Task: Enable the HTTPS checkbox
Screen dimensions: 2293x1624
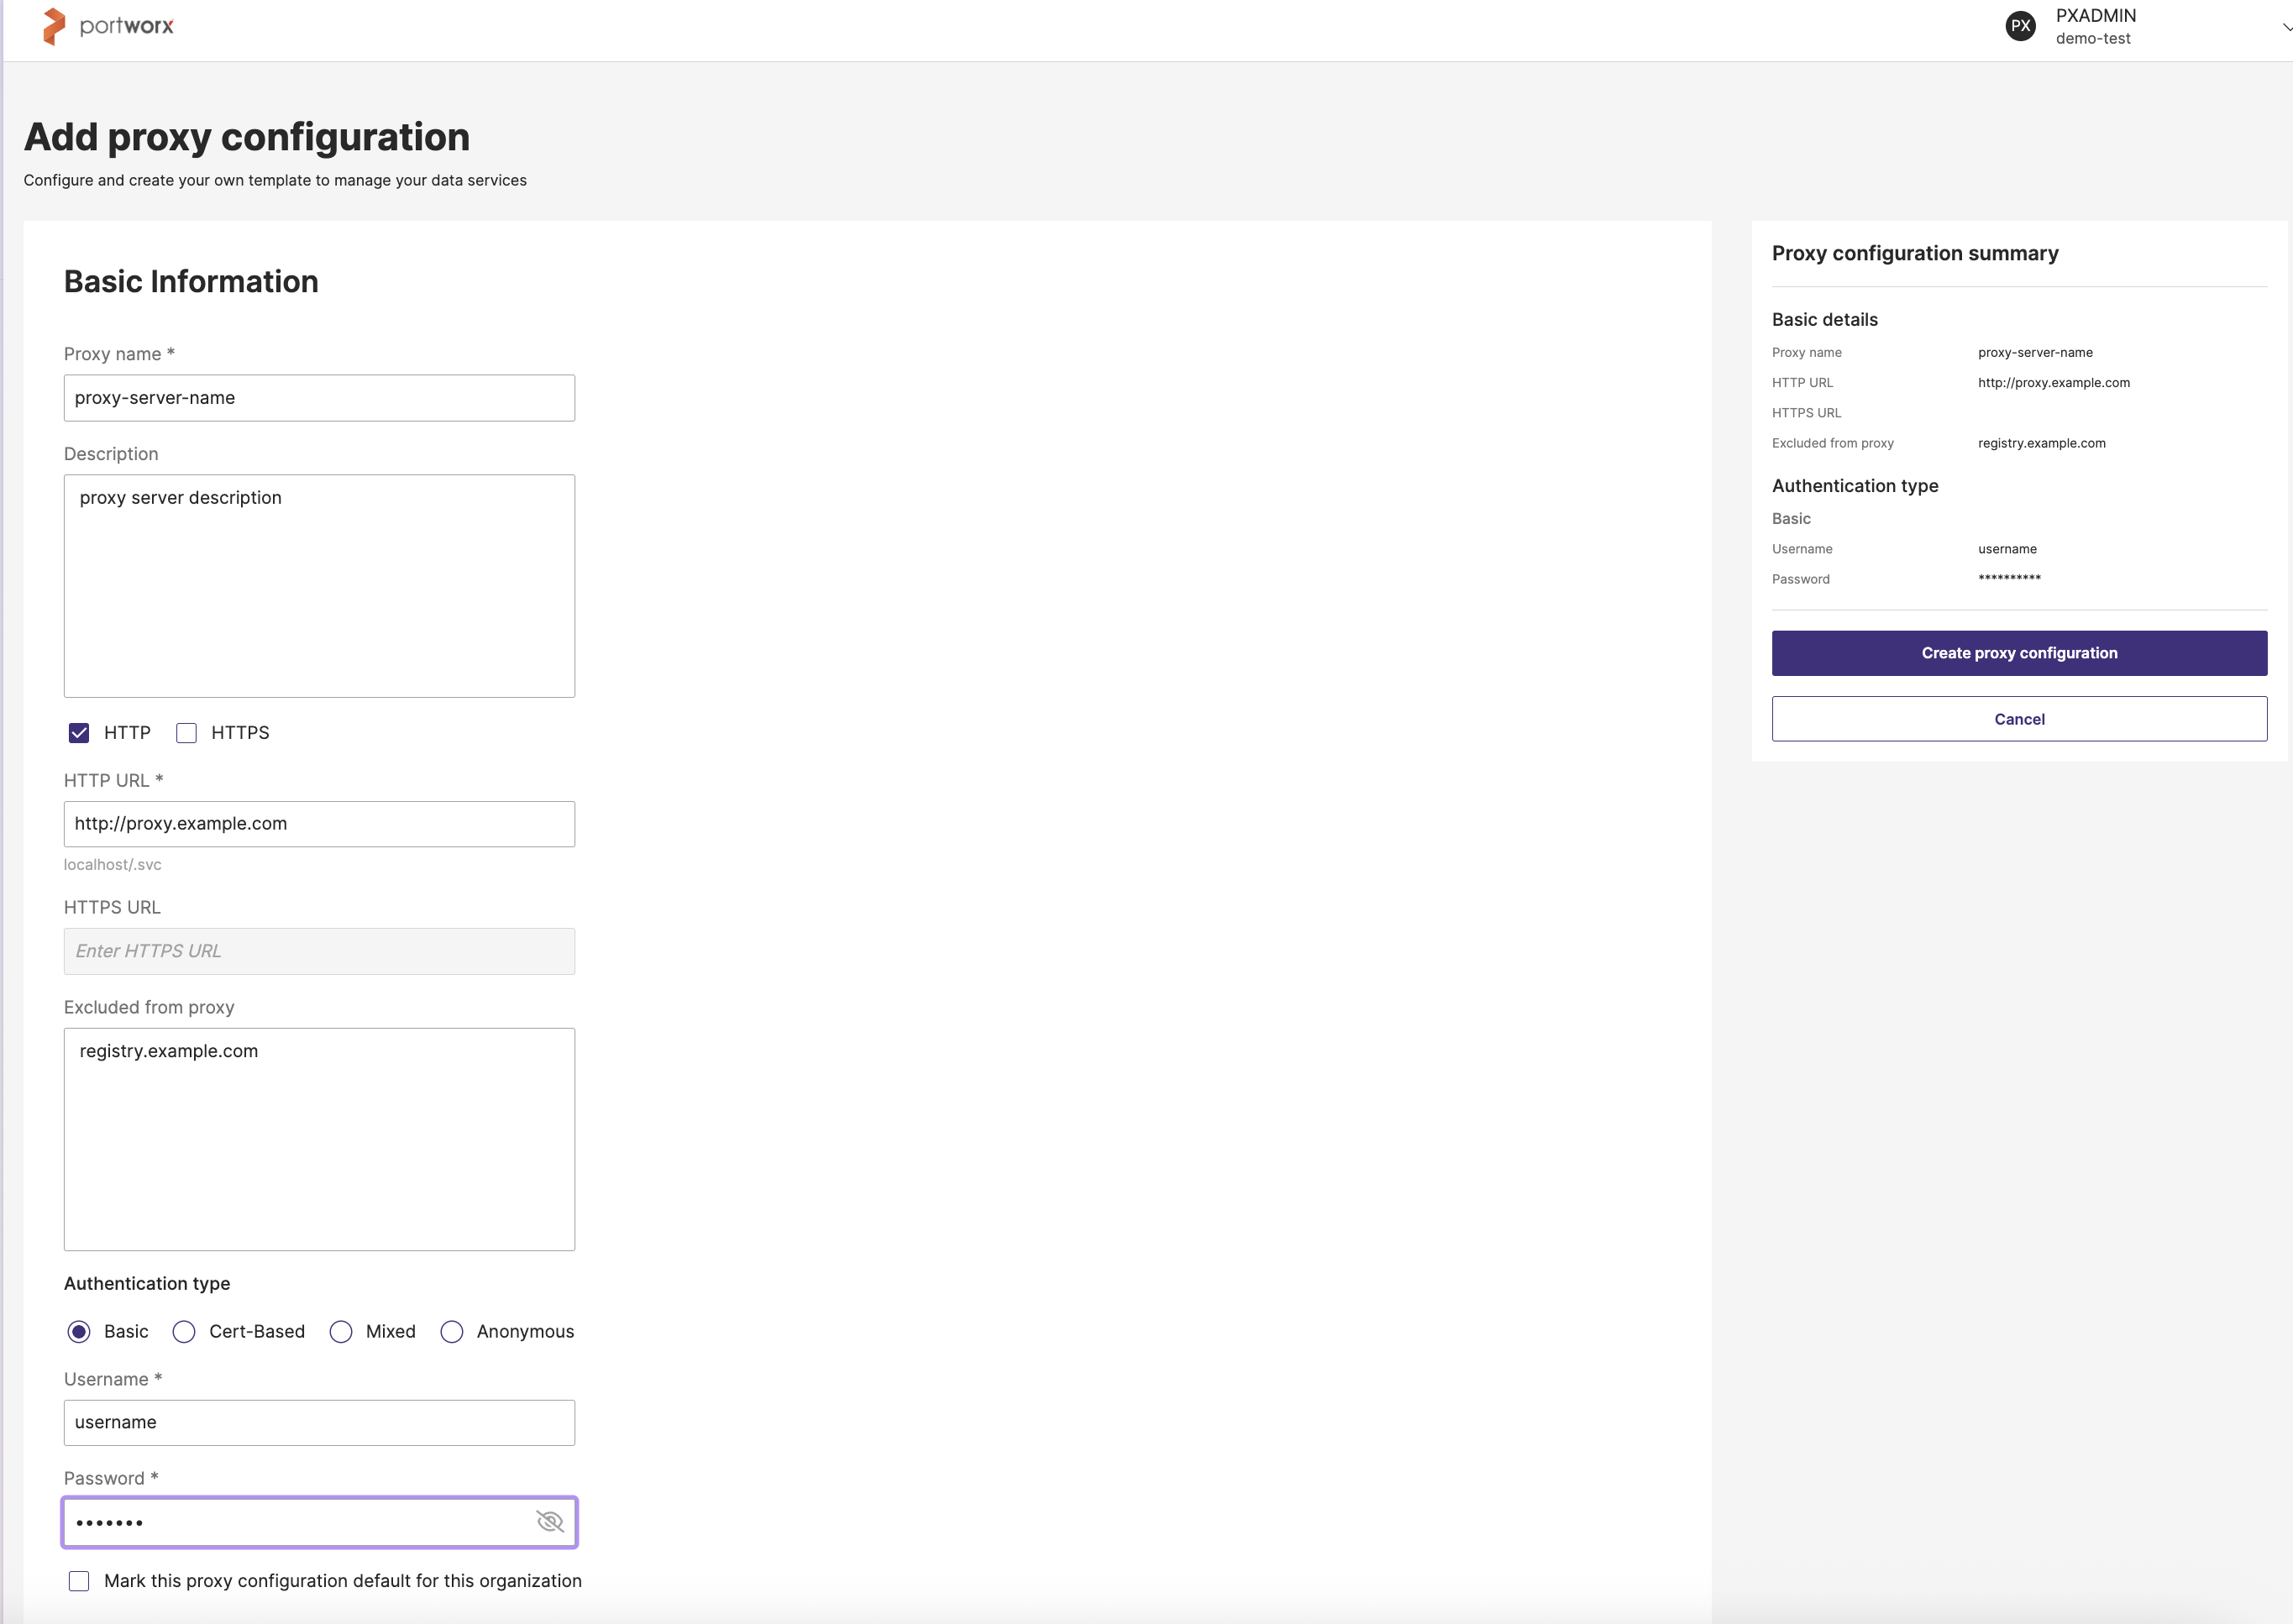Action: point(186,733)
